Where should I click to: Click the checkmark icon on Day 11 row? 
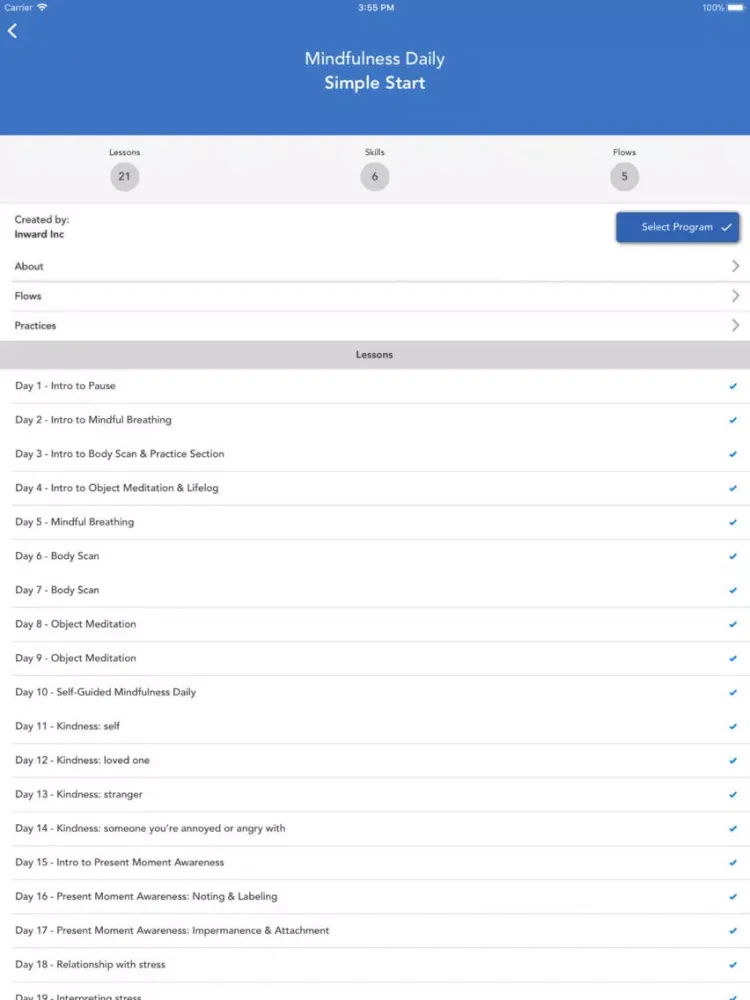click(733, 726)
